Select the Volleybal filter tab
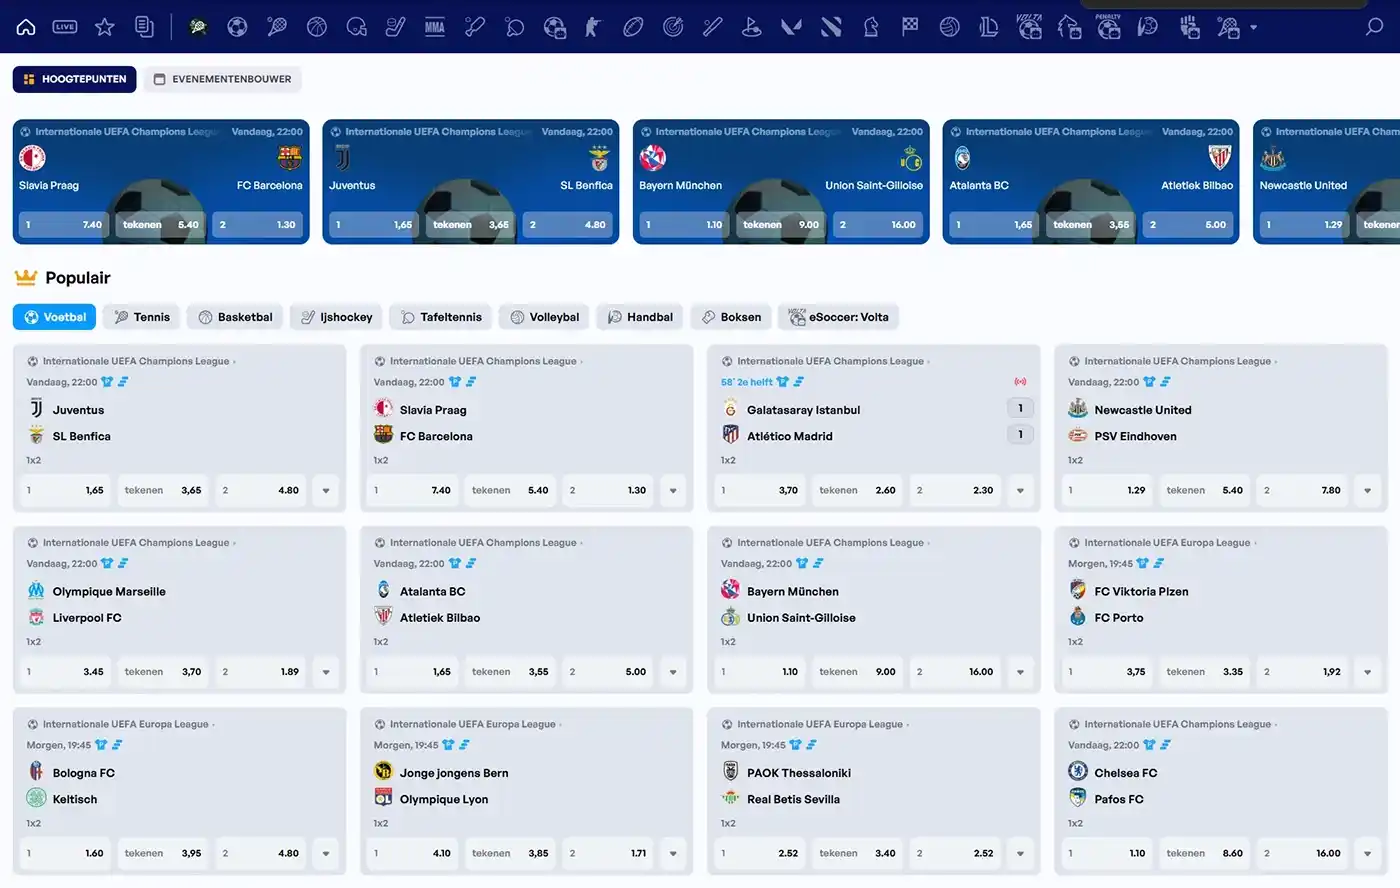The image size is (1400, 888). point(544,317)
